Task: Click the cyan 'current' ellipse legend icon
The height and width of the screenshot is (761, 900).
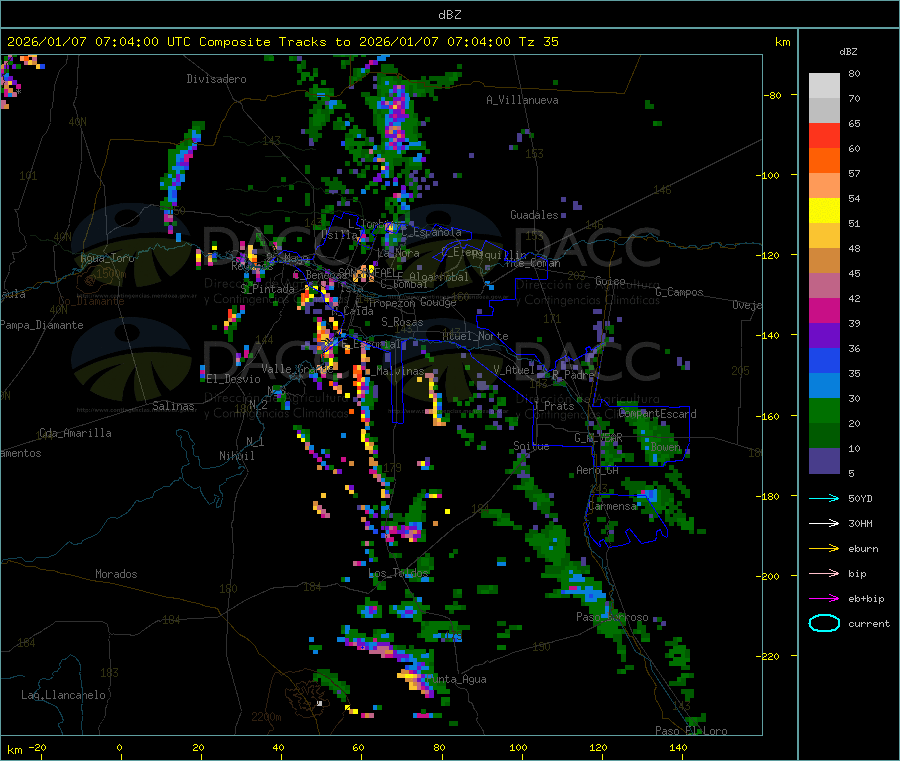Action: pyautogui.click(x=824, y=623)
